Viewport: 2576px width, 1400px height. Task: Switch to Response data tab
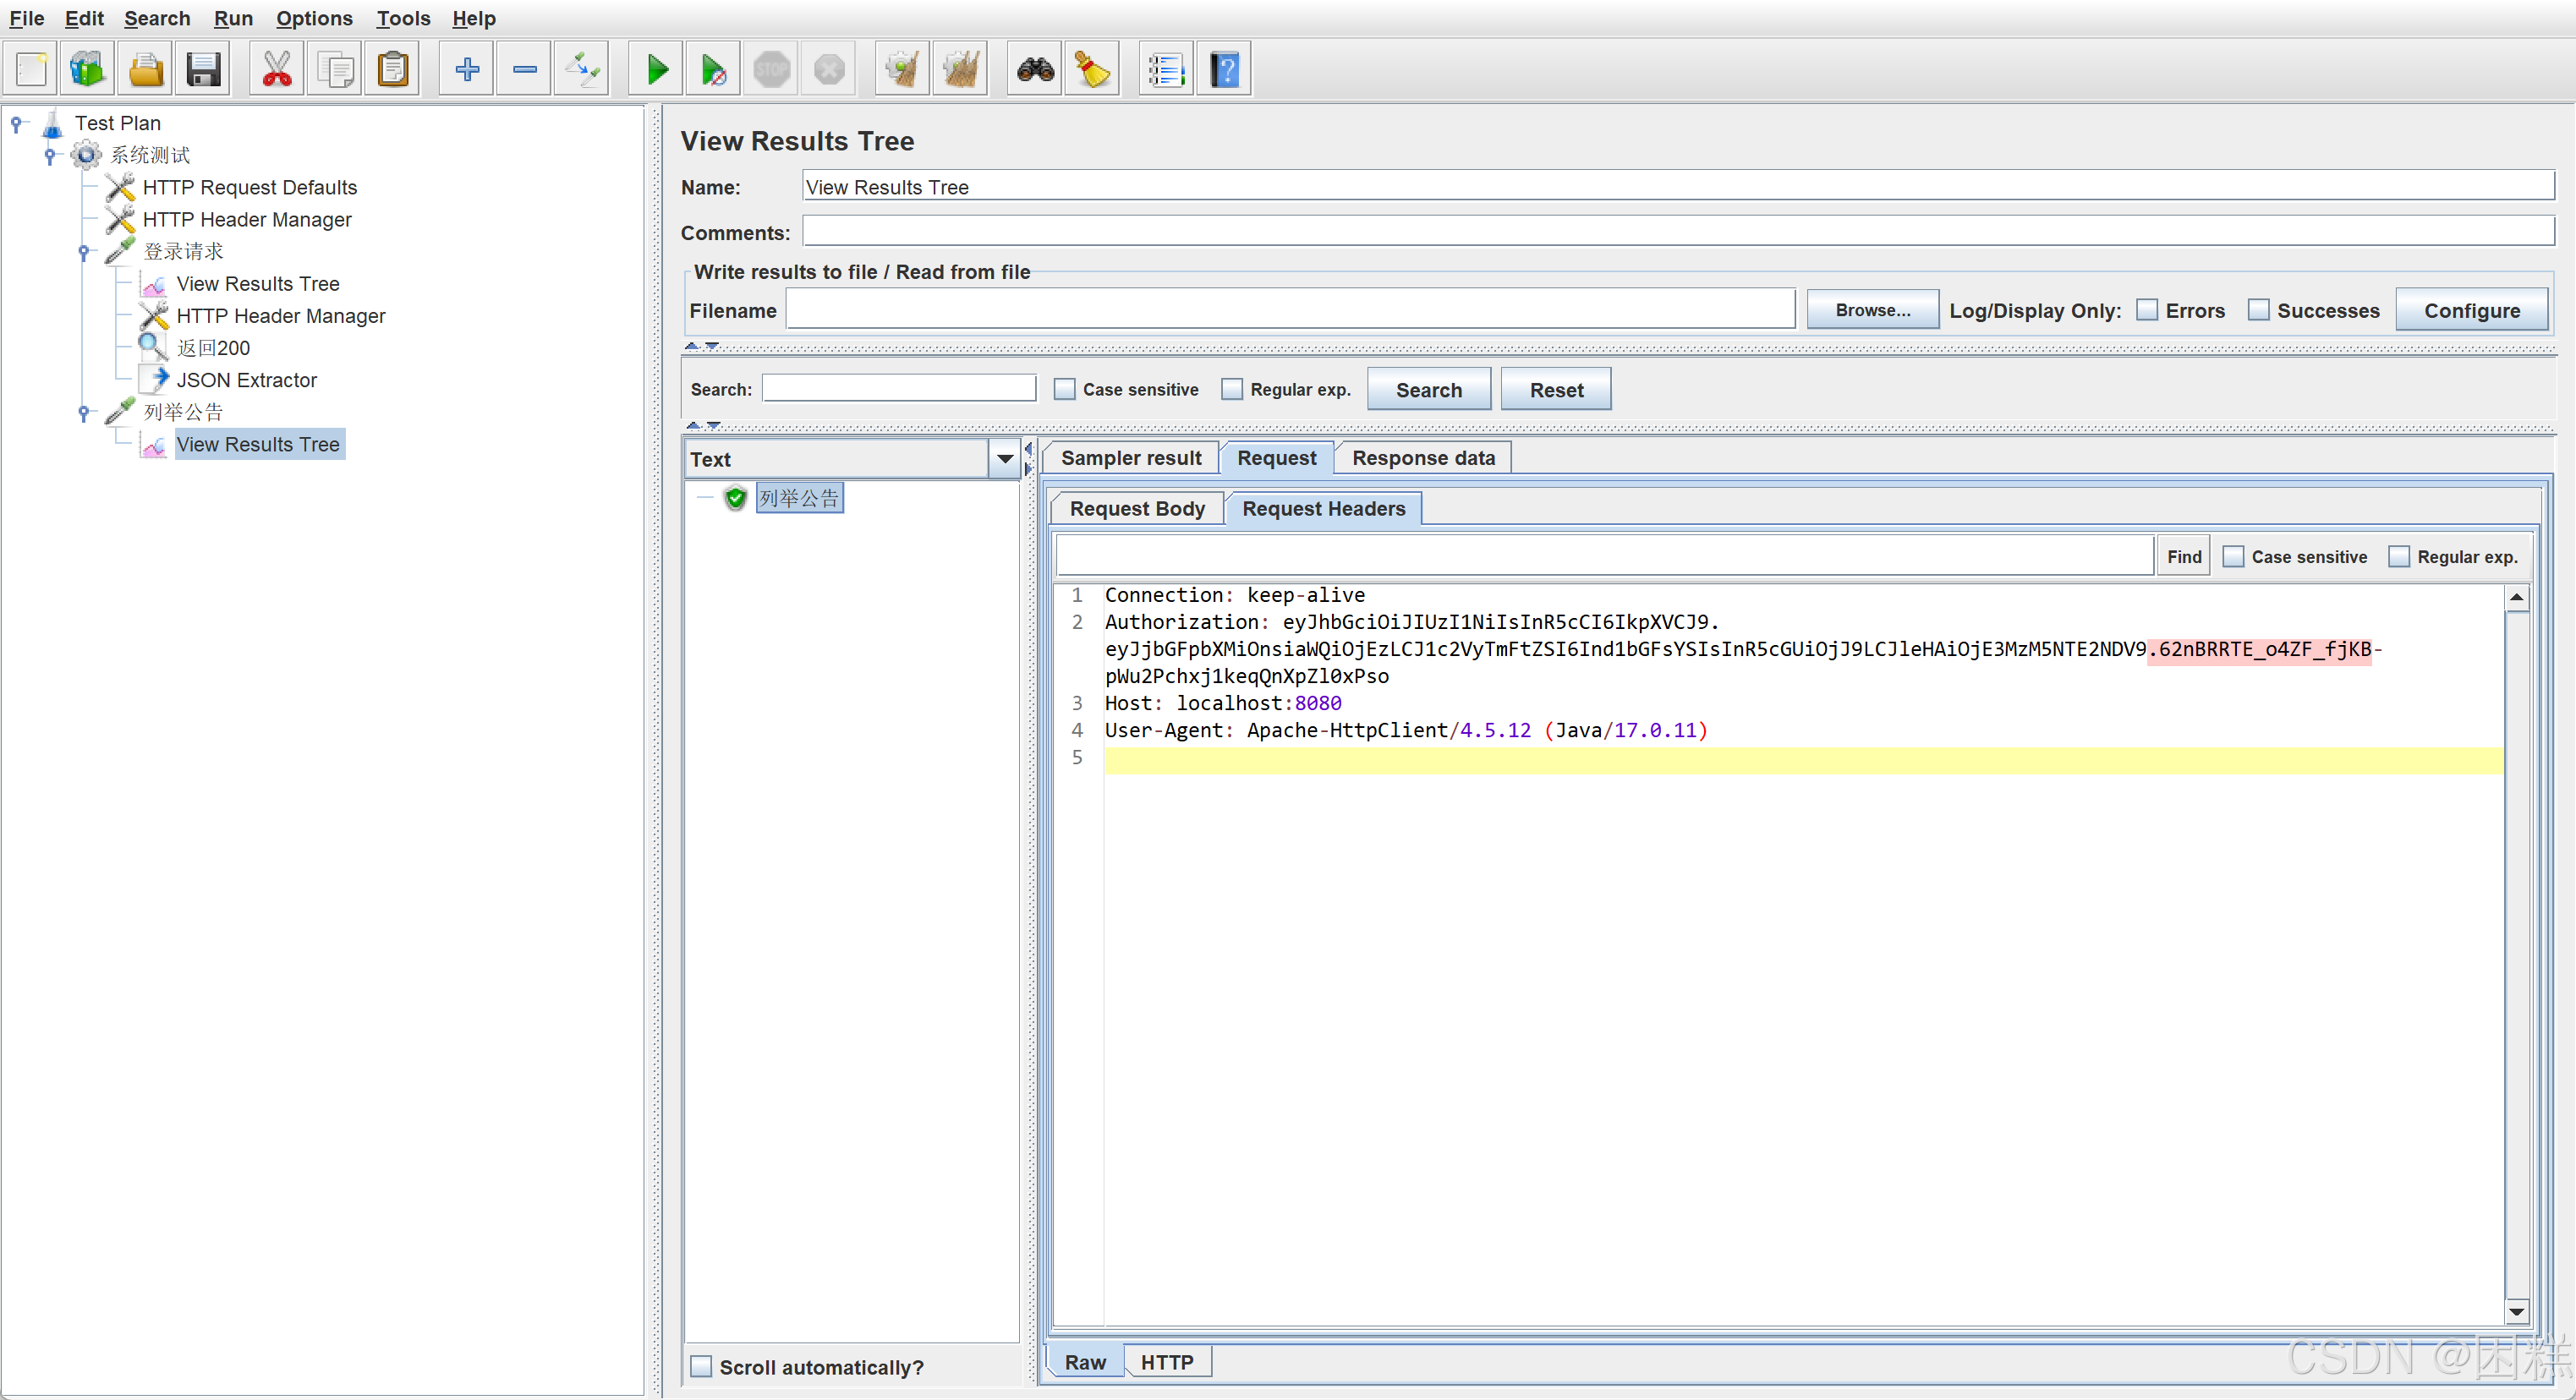click(1423, 458)
